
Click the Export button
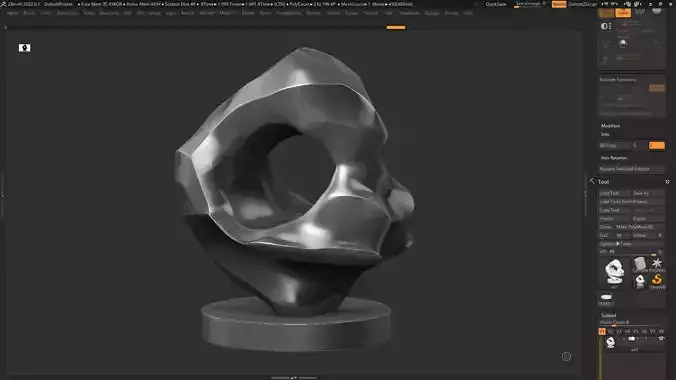648,219
